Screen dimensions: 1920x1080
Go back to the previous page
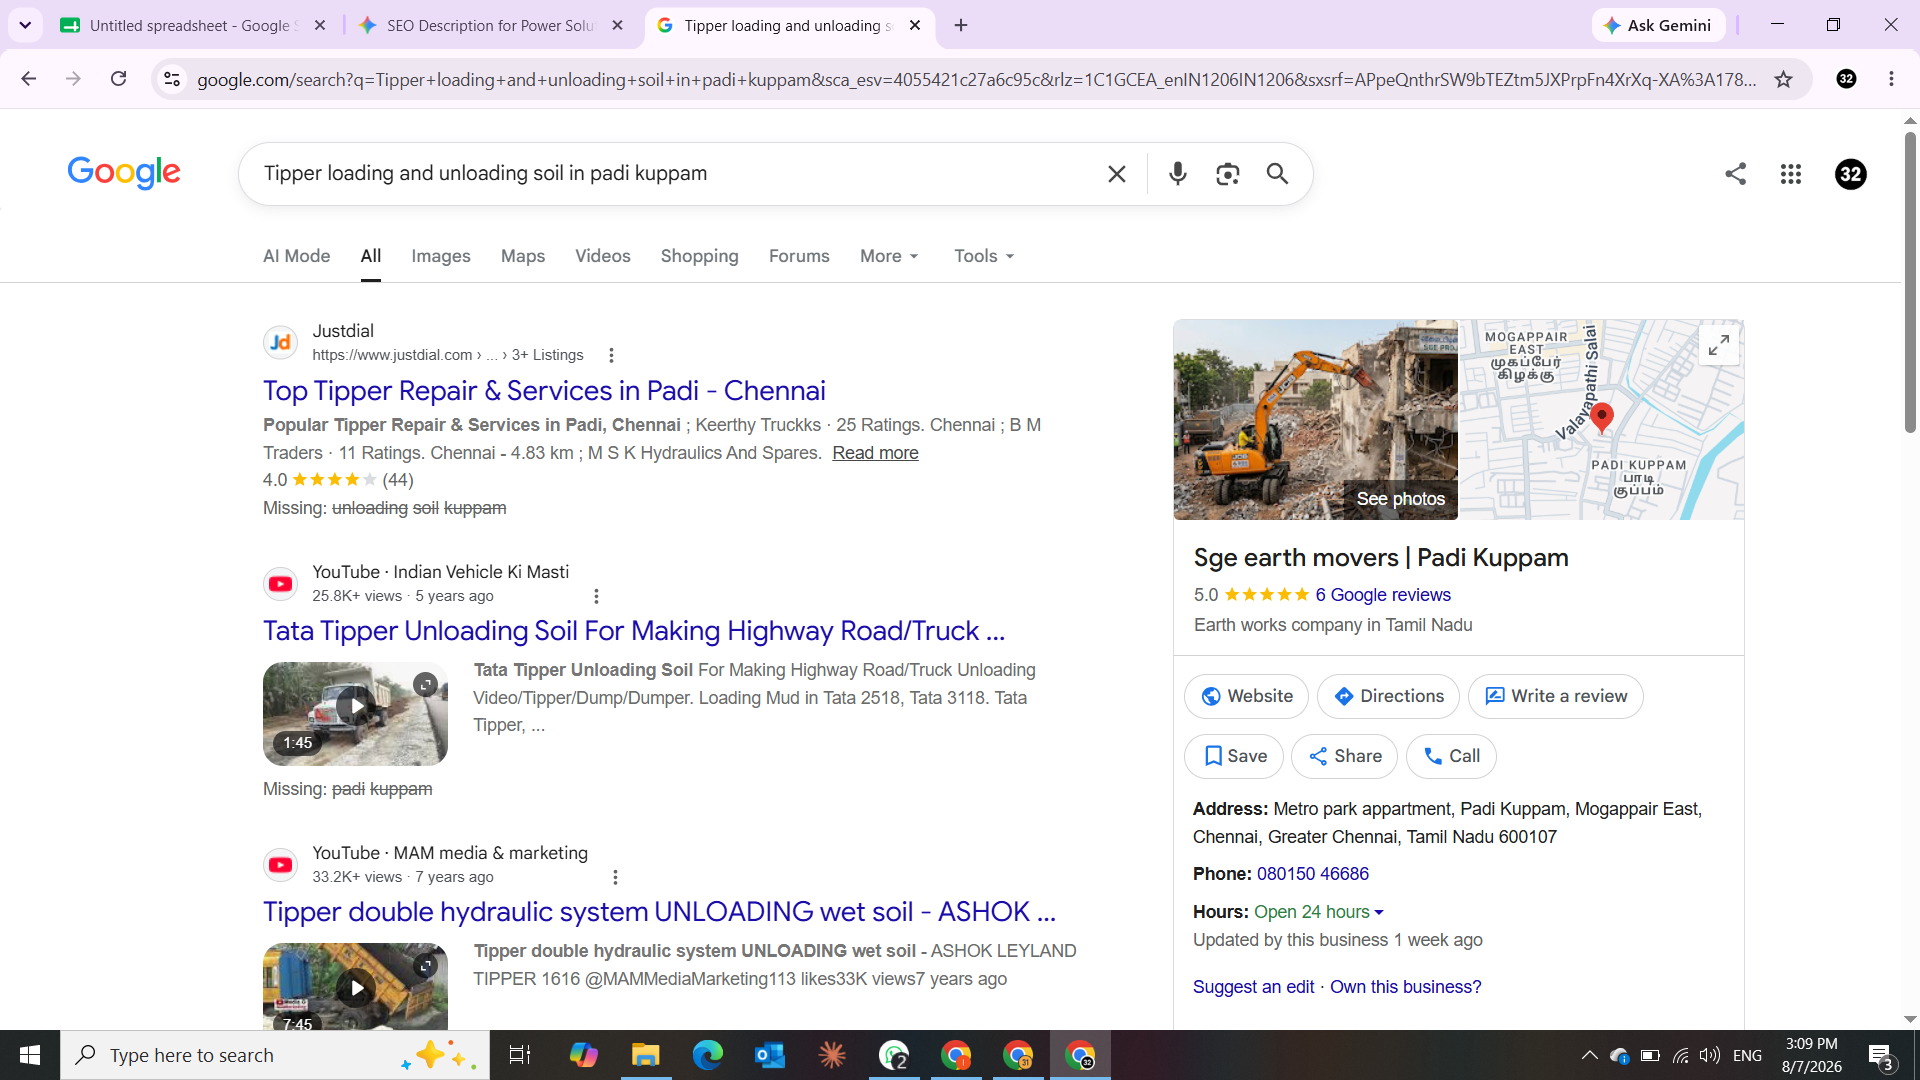coord(28,79)
